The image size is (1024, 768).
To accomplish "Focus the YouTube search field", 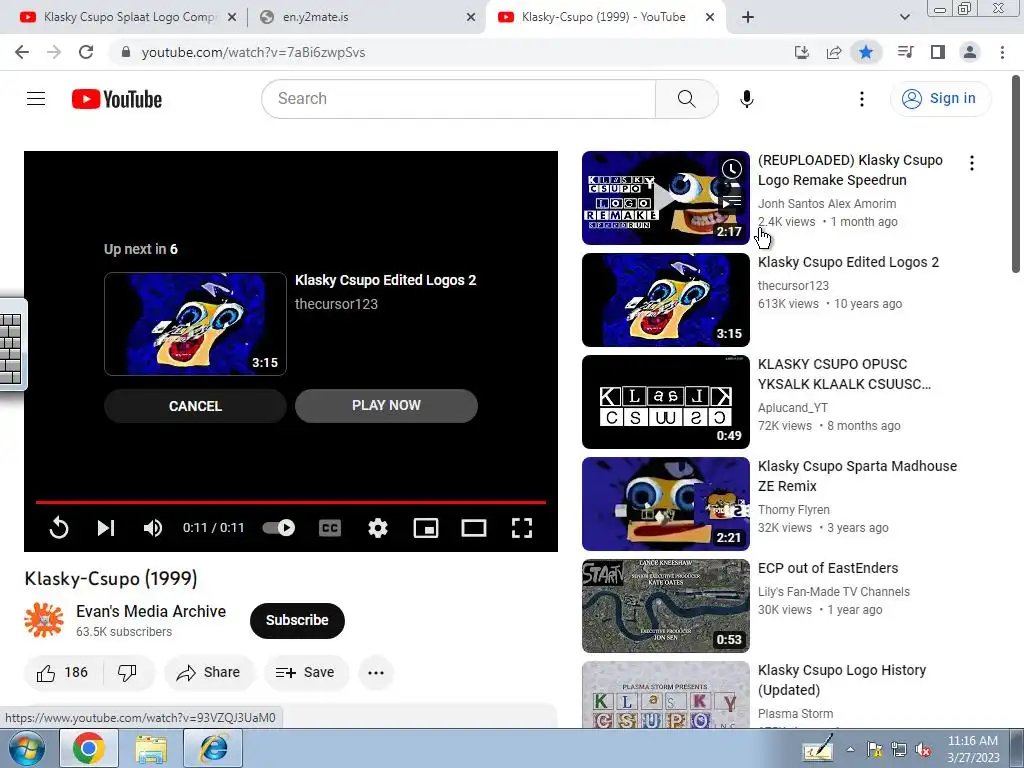I will click(x=458, y=99).
